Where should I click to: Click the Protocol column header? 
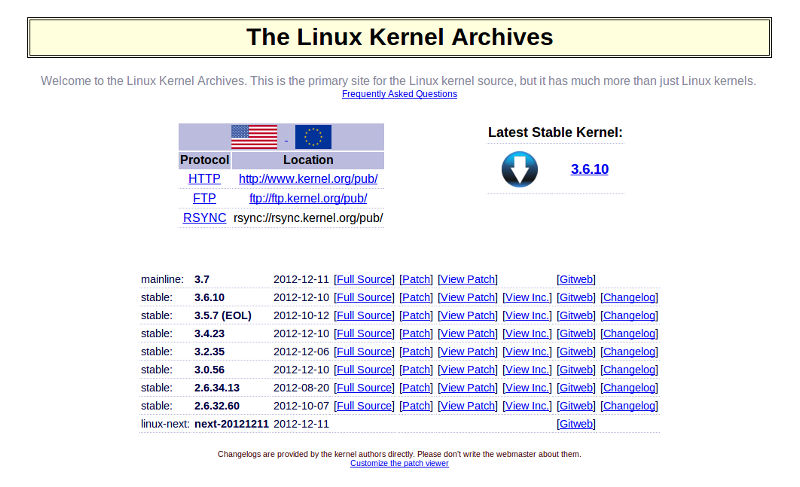[205, 160]
